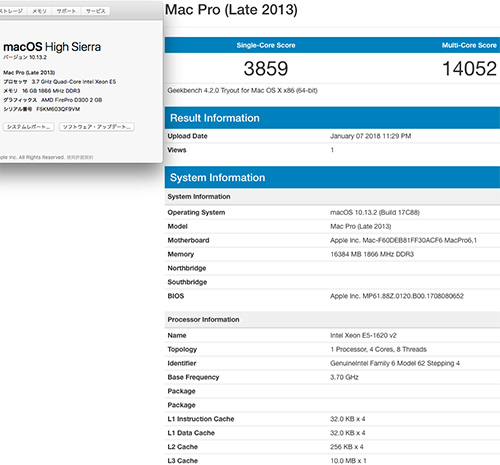Select the 3.70 GHz frequency value
The image size is (500, 465).
(344, 377)
